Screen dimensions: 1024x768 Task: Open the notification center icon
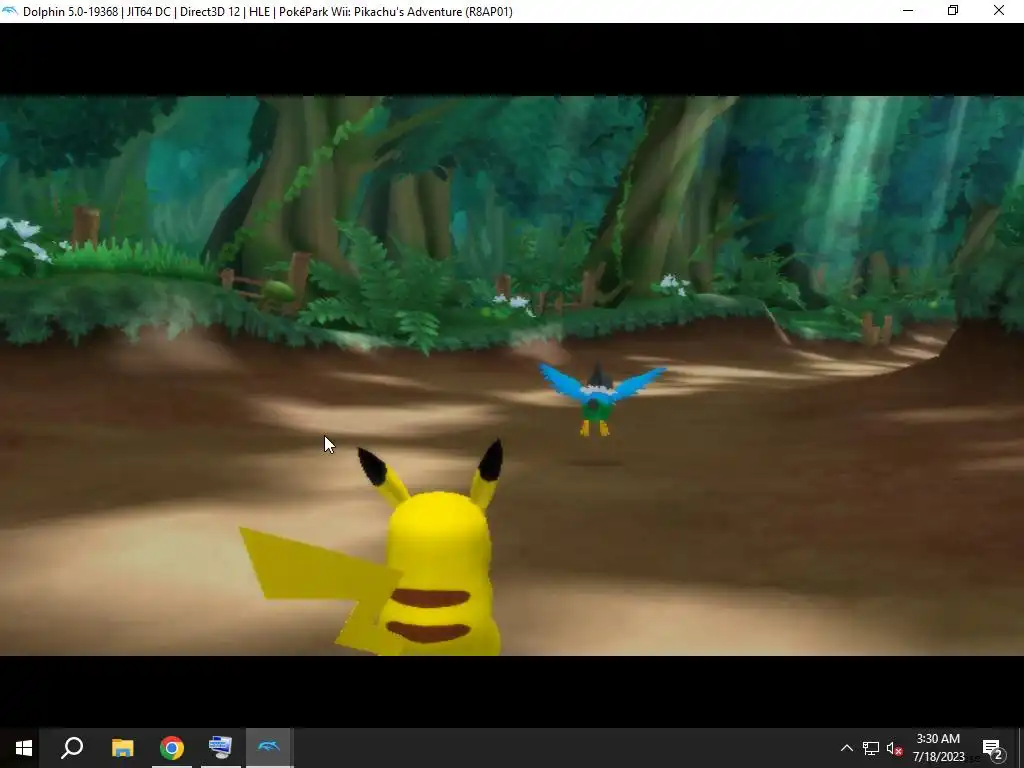click(993, 748)
